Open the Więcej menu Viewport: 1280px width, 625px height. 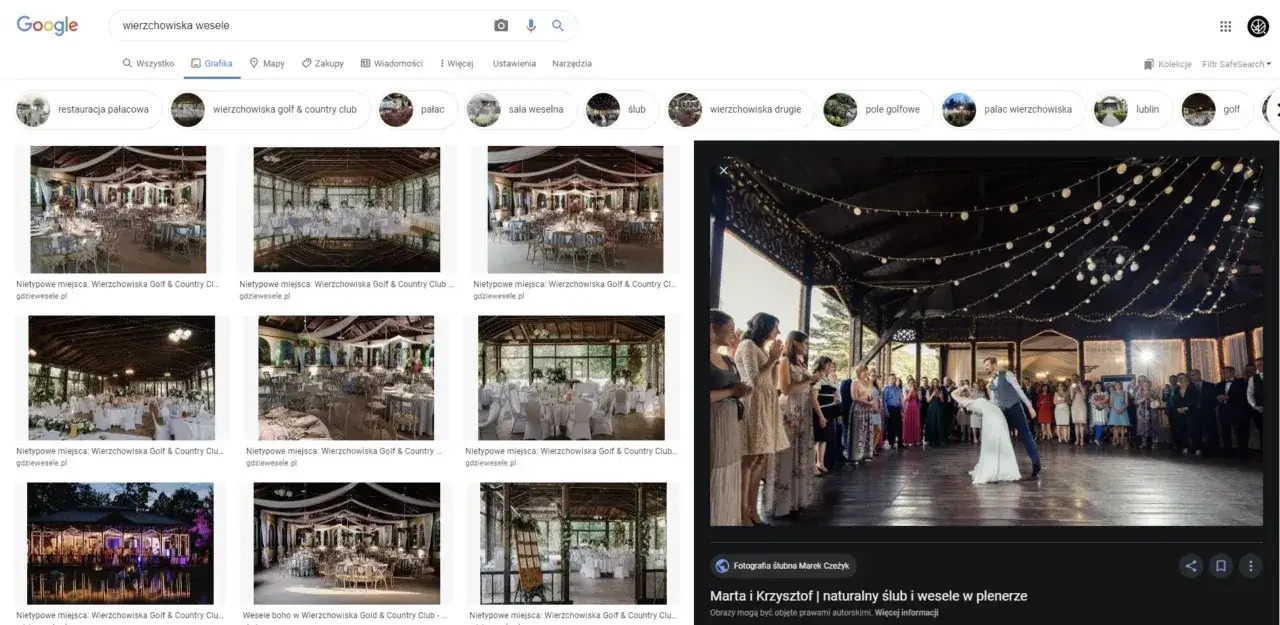click(456, 63)
